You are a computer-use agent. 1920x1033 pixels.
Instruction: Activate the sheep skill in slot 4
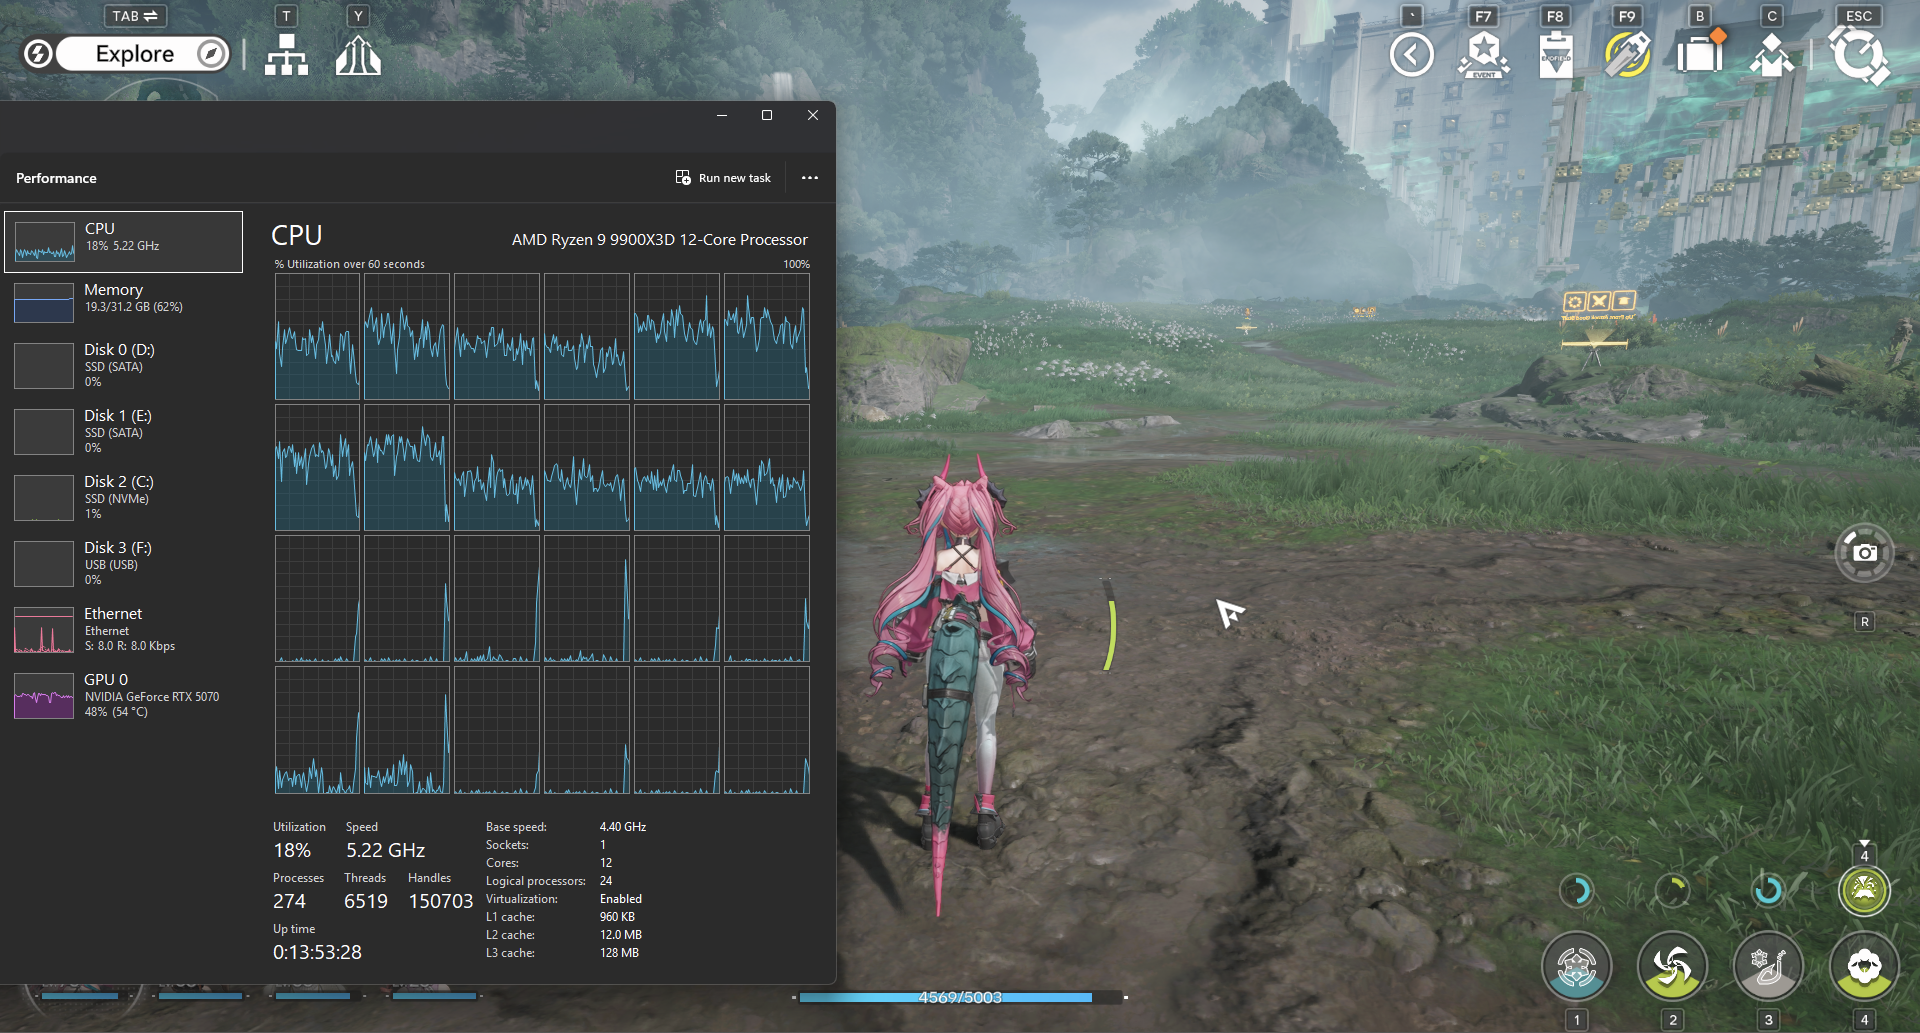[1864, 967]
